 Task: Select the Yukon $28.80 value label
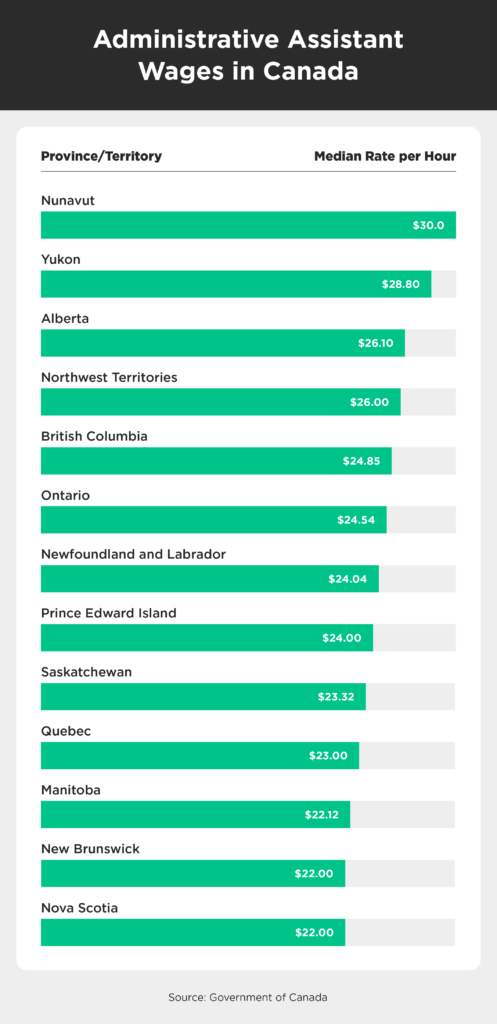(x=400, y=284)
